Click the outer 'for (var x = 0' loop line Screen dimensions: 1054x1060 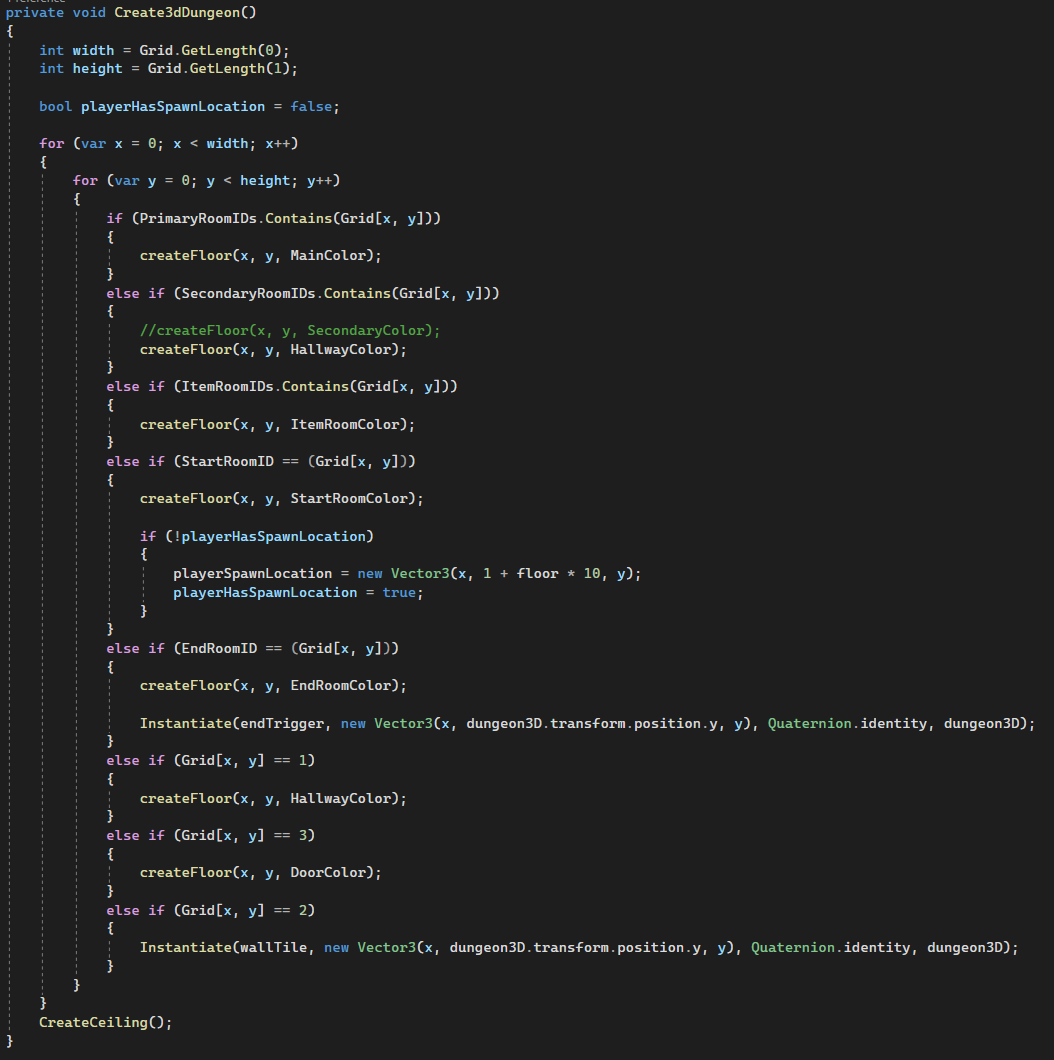(x=168, y=144)
